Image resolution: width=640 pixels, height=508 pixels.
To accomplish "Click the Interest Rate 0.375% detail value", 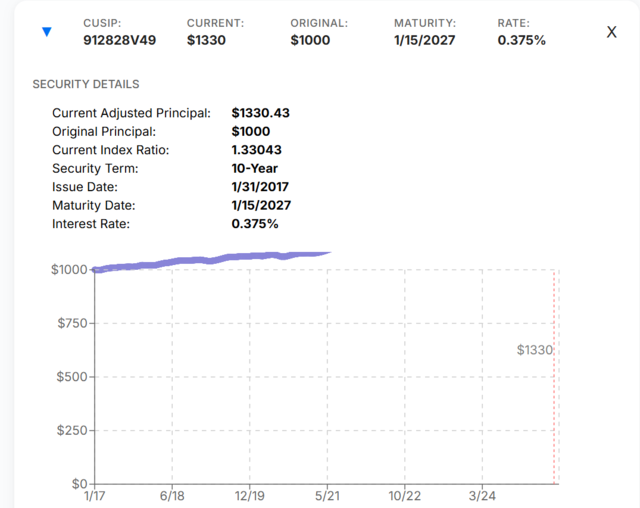I will coord(255,224).
